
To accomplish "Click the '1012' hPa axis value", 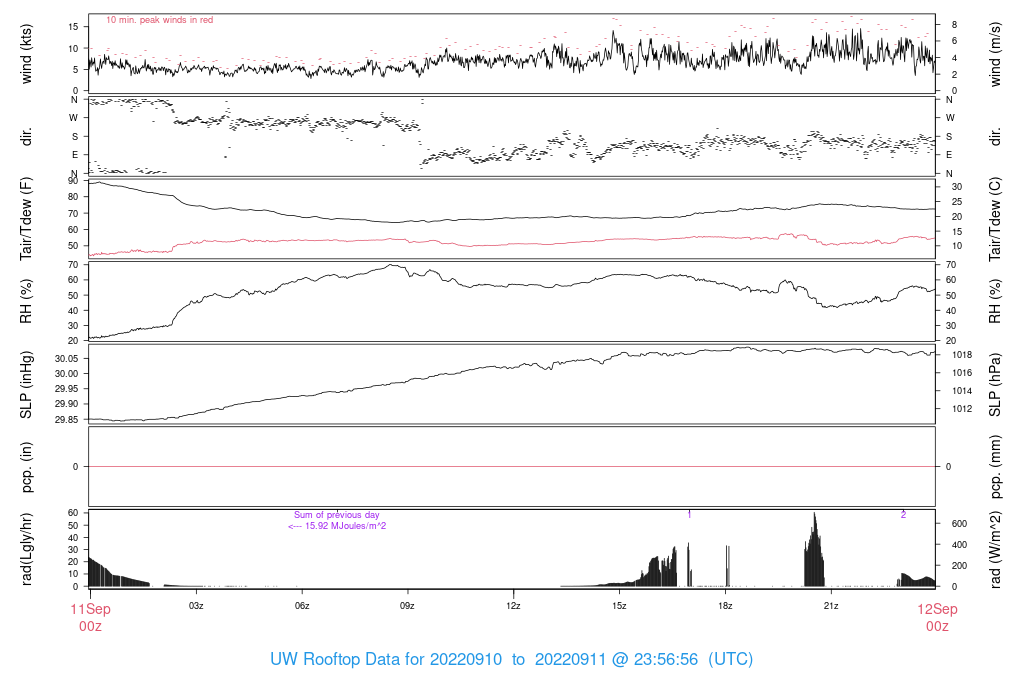I will coord(962,409).
